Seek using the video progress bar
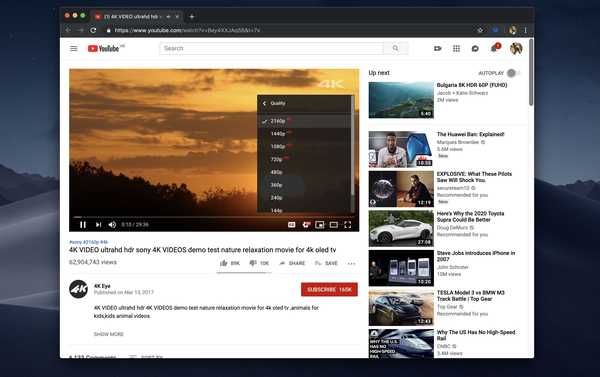This screenshot has height=377, width=600. [214, 217]
